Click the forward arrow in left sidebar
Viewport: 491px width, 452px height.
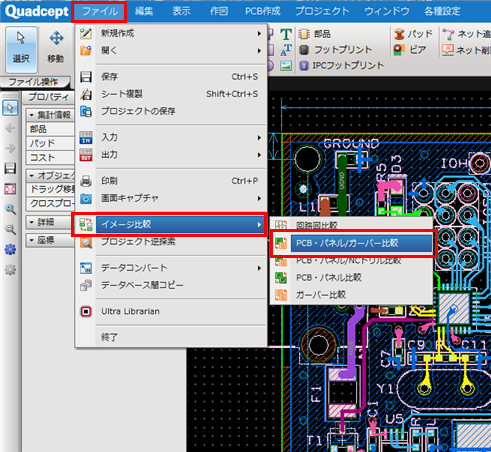click(x=10, y=148)
